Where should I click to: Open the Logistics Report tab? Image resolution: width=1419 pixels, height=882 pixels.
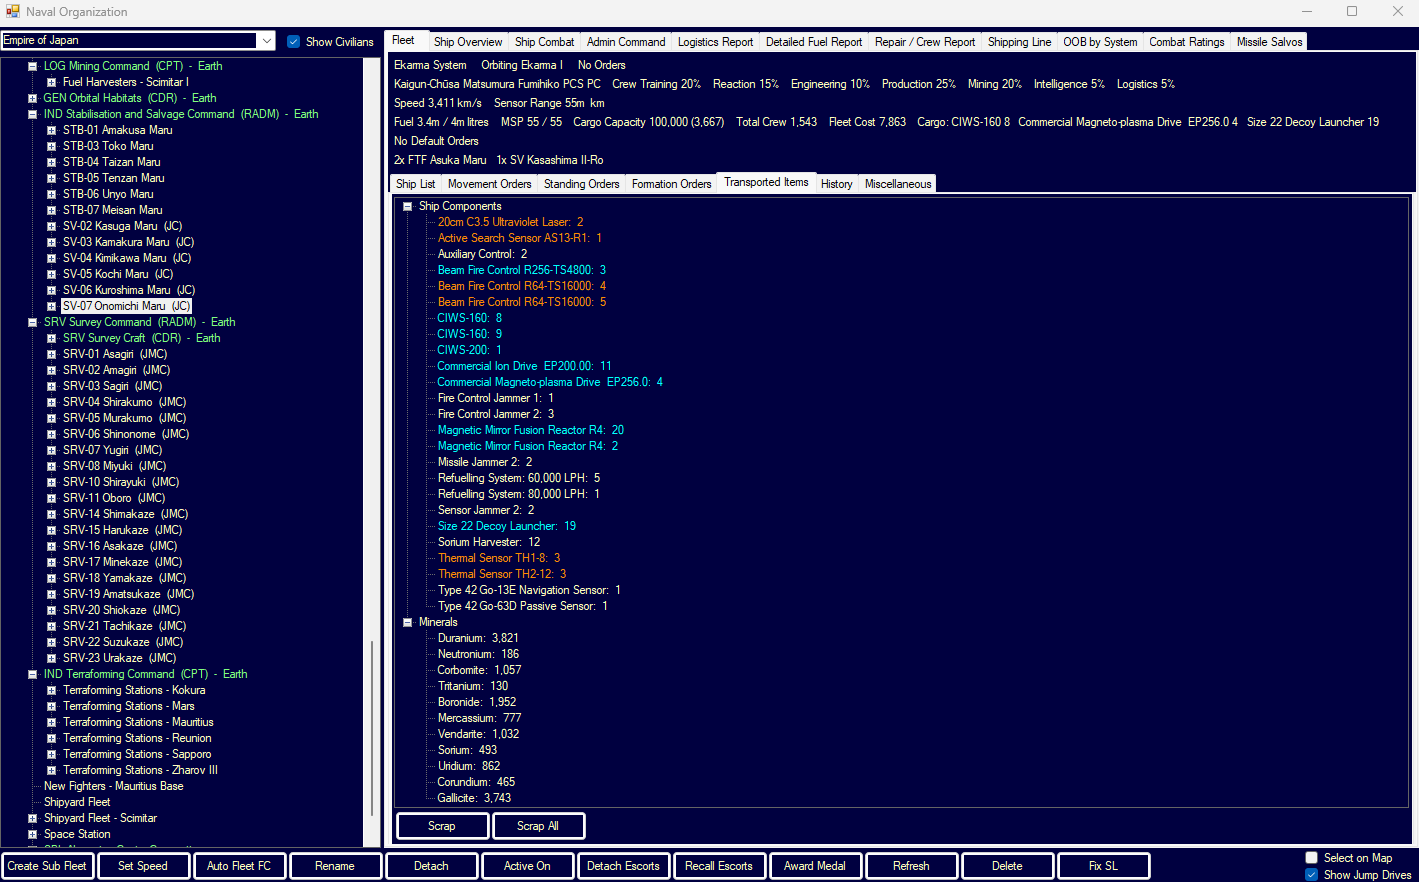click(x=715, y=42)
